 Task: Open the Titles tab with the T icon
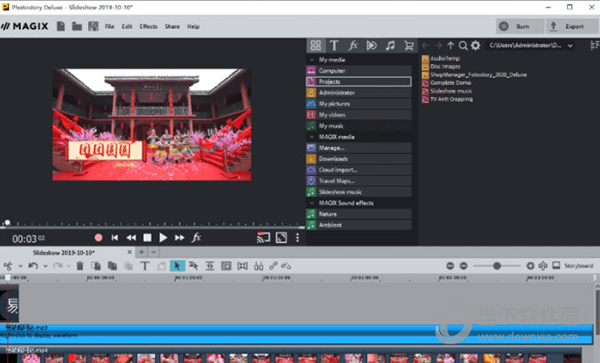334,46
